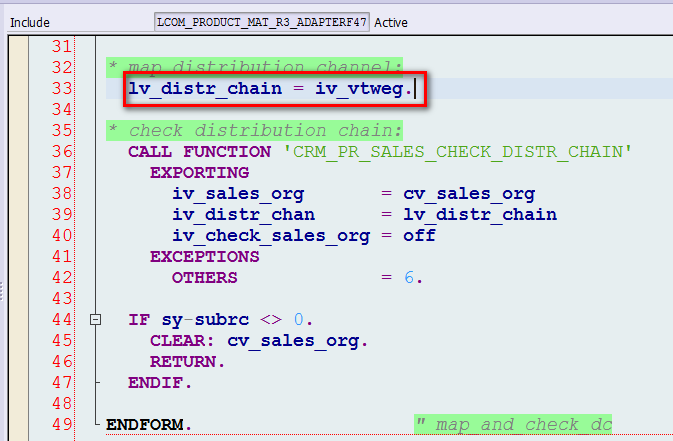Click the map distribution channel comment
This screenshot has width=673, height=441.
click(x=255, y=67)
